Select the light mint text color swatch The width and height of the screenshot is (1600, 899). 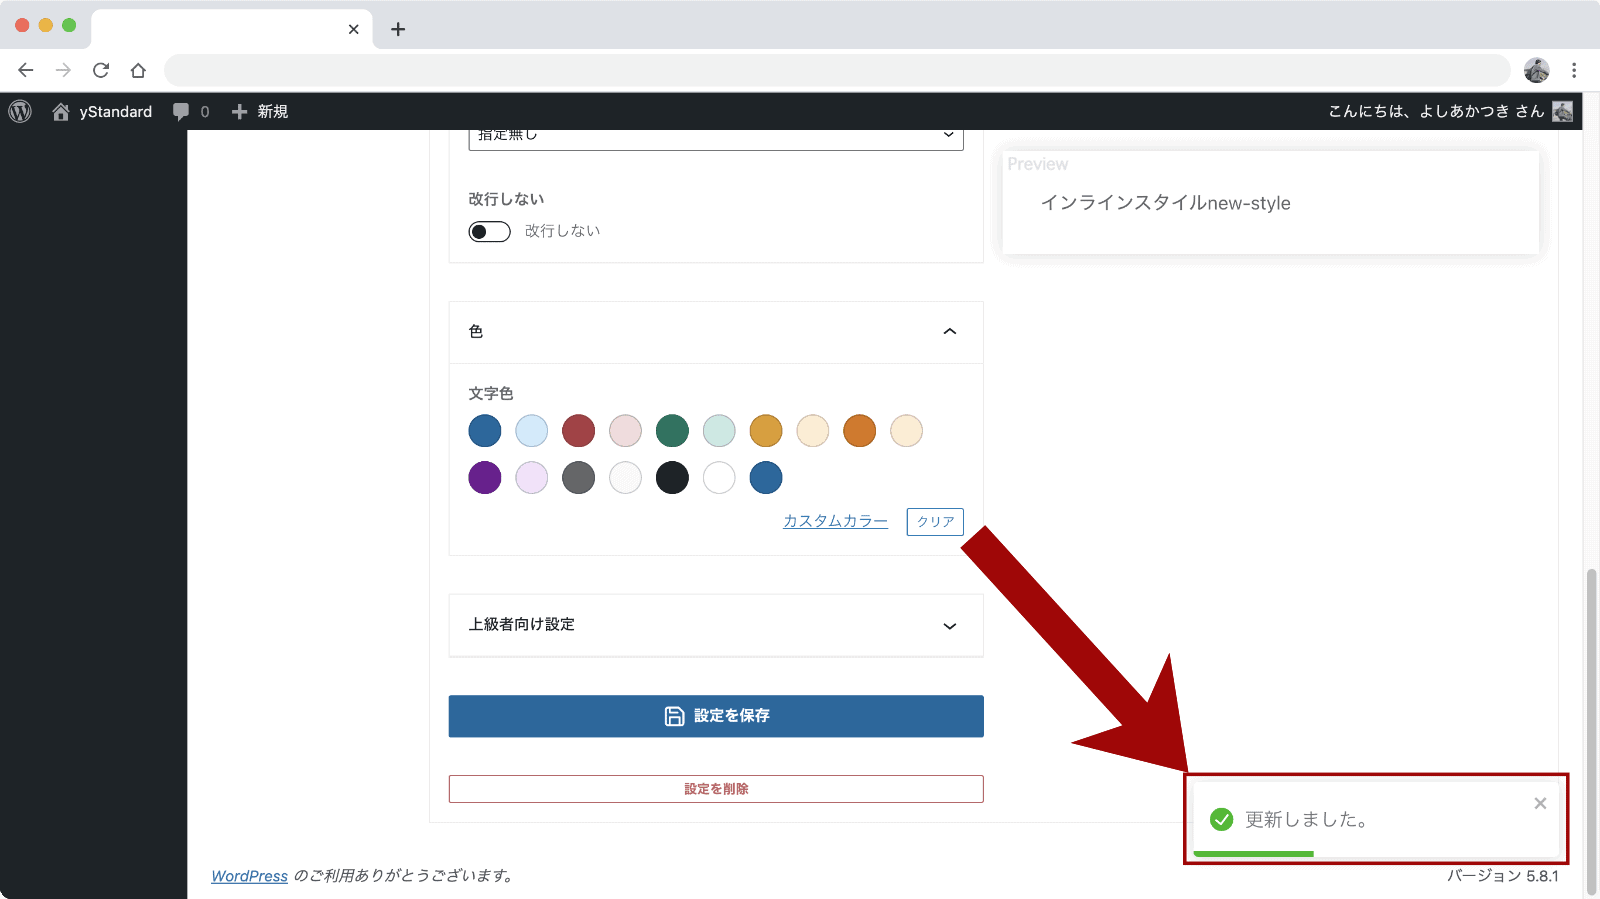point(719,431)
